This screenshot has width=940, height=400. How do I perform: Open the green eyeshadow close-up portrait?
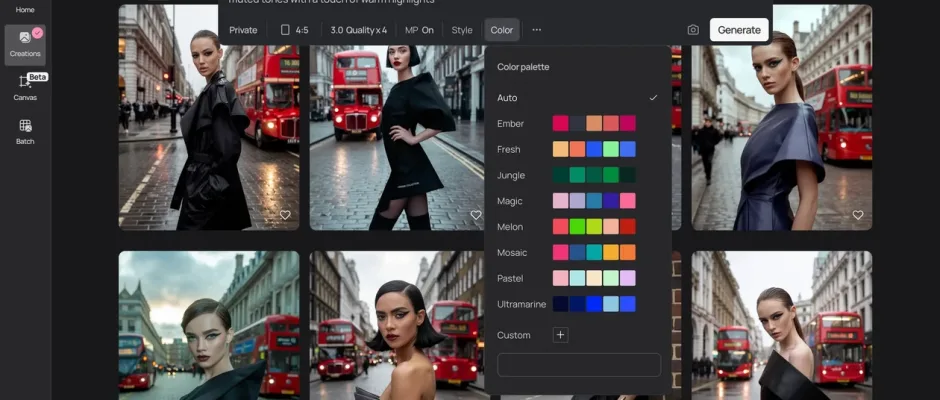tap(209, 325)
